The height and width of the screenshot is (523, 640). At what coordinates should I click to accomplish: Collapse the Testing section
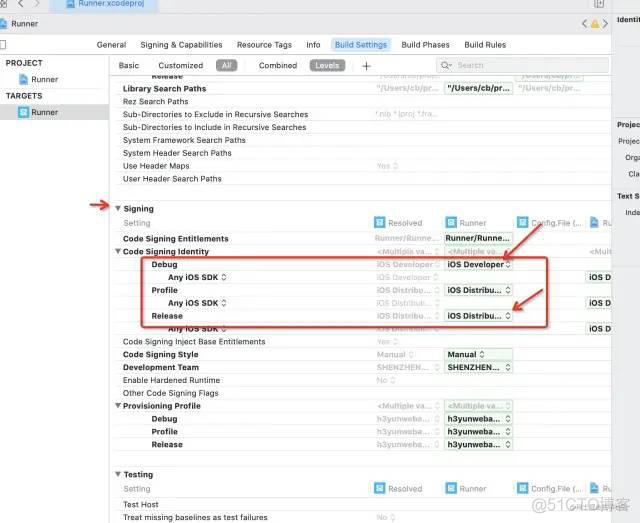(118, 474)
